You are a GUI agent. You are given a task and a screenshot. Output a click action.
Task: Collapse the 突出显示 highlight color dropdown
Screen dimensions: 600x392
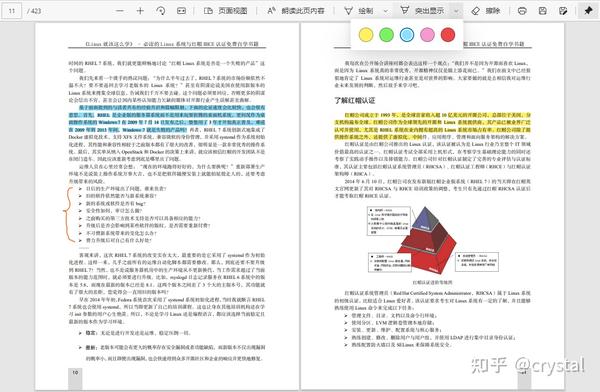coord(456,11)
